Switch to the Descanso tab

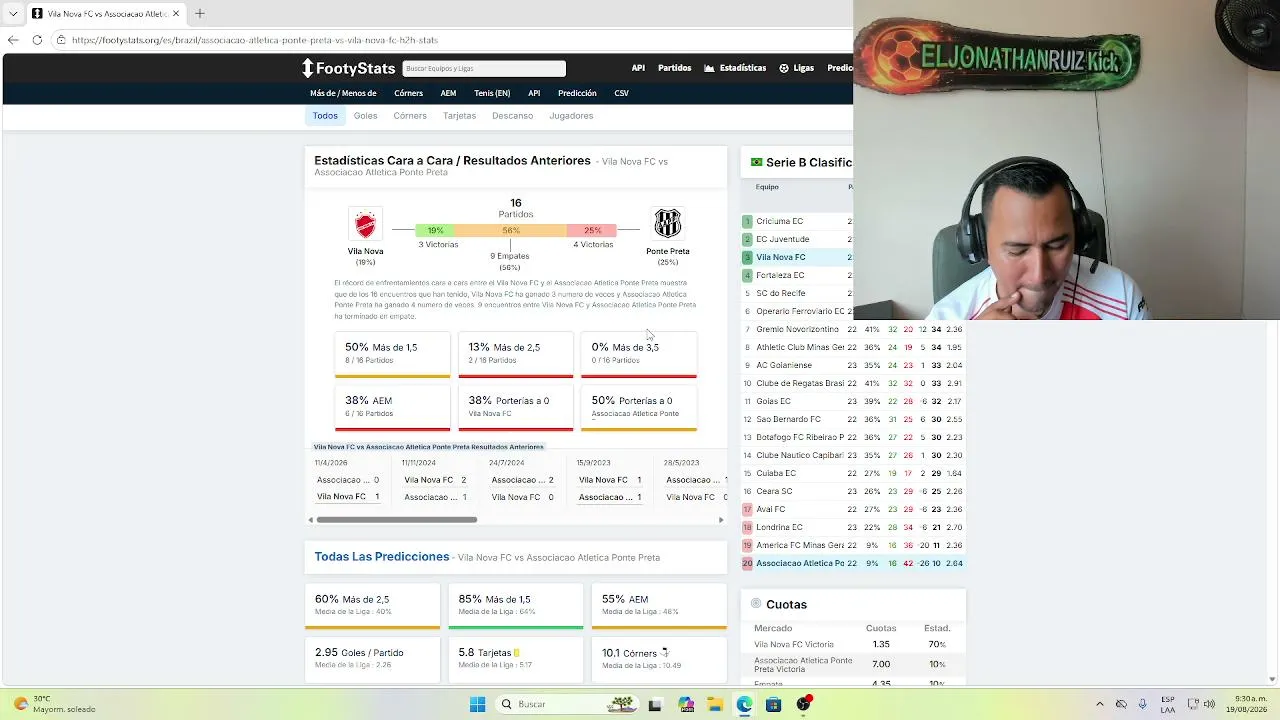click(512, 116)
